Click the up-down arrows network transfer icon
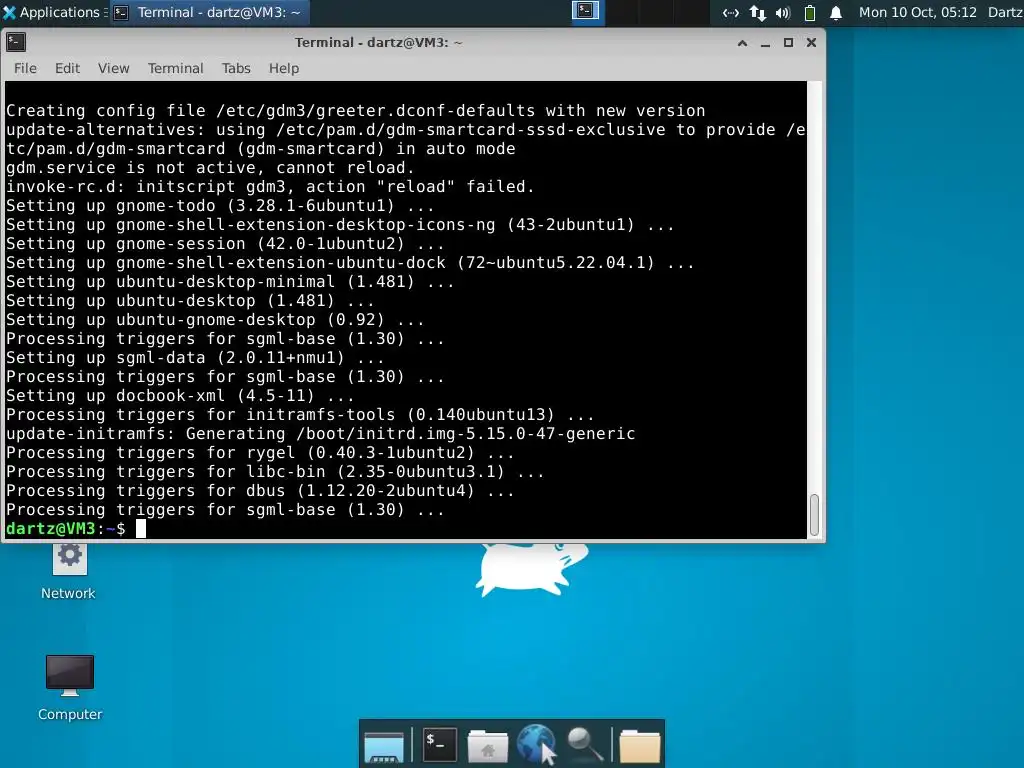The width and height of the screenshot is (1024, 768). [x=758, y=12]
